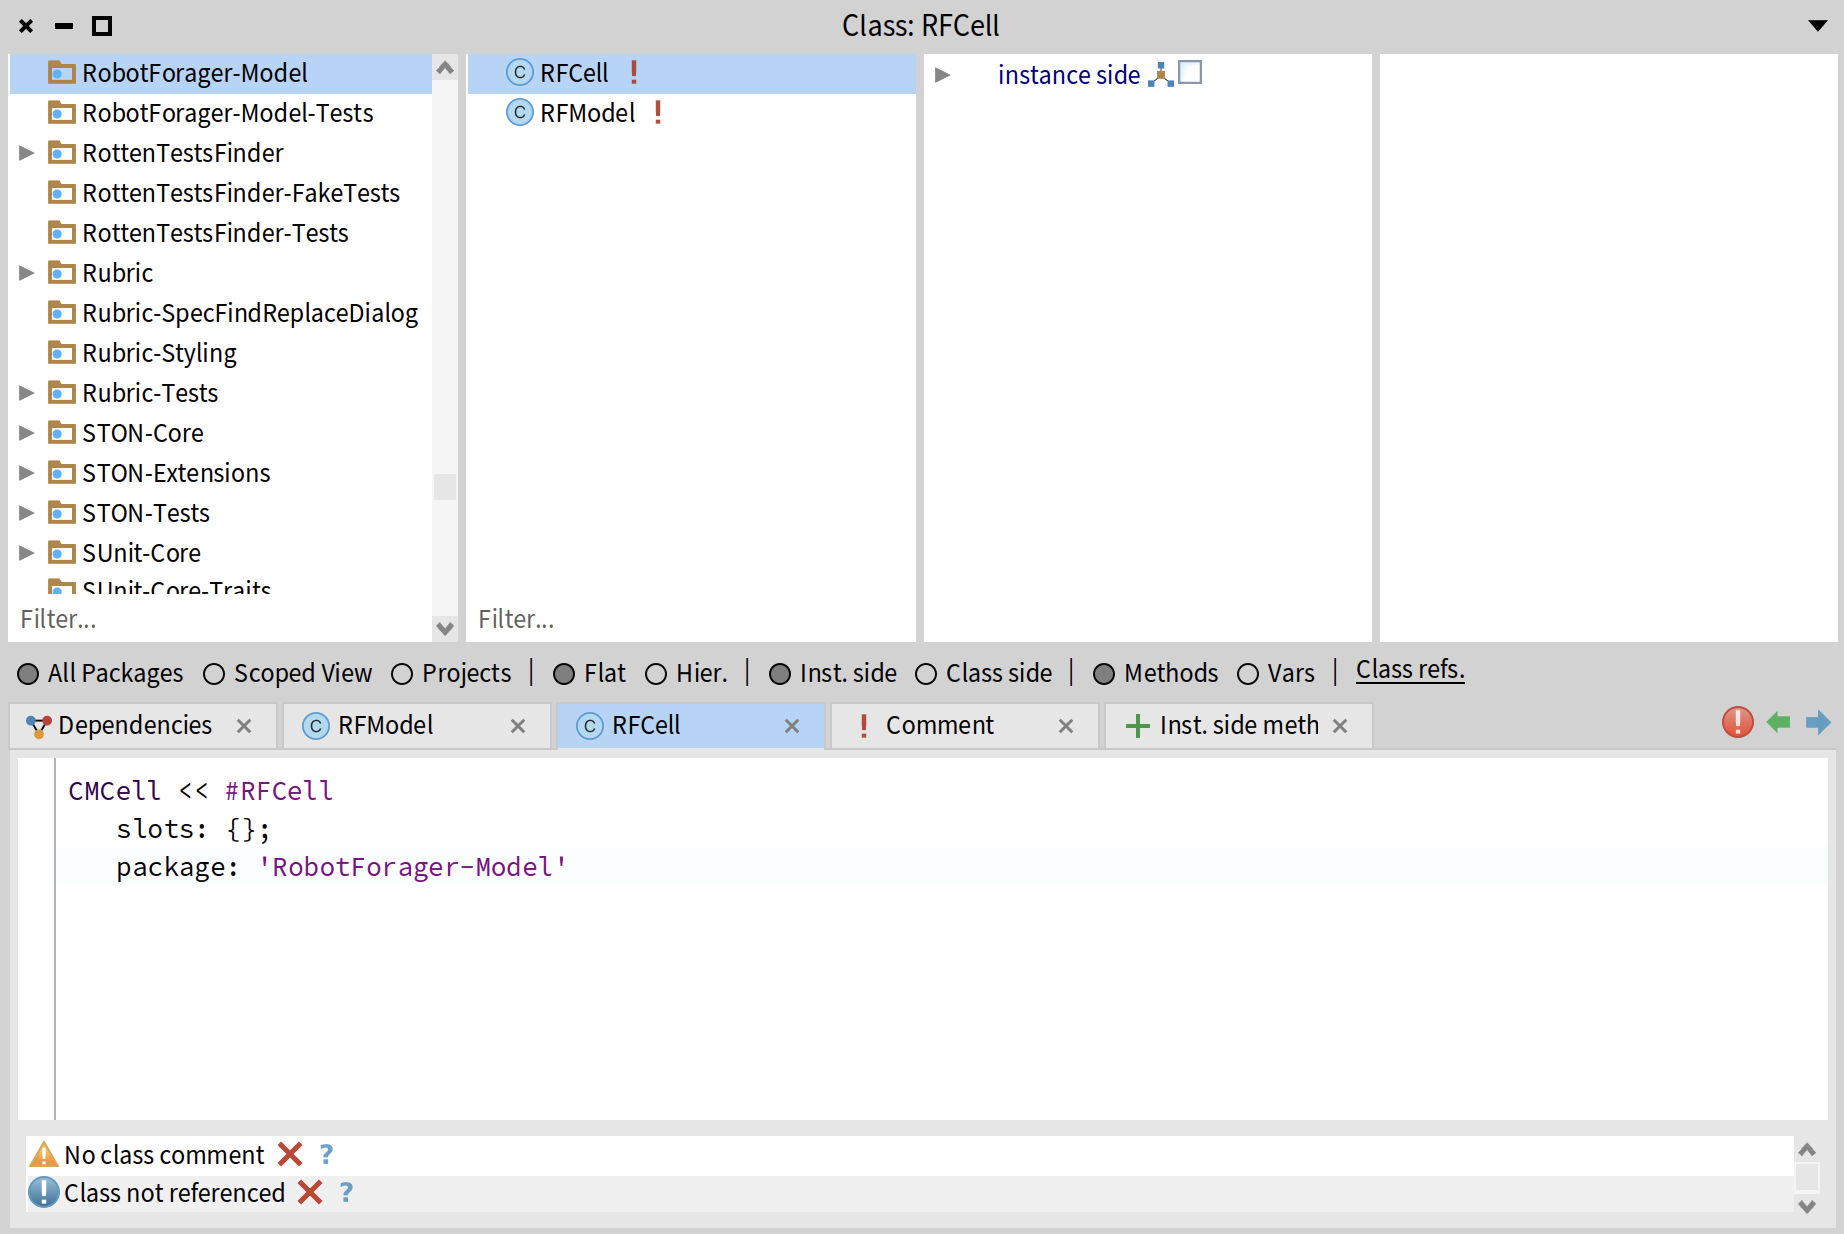Click the package Filter input field
The height and width of the screenshot is (1234, 1844).
click(220, 620)
